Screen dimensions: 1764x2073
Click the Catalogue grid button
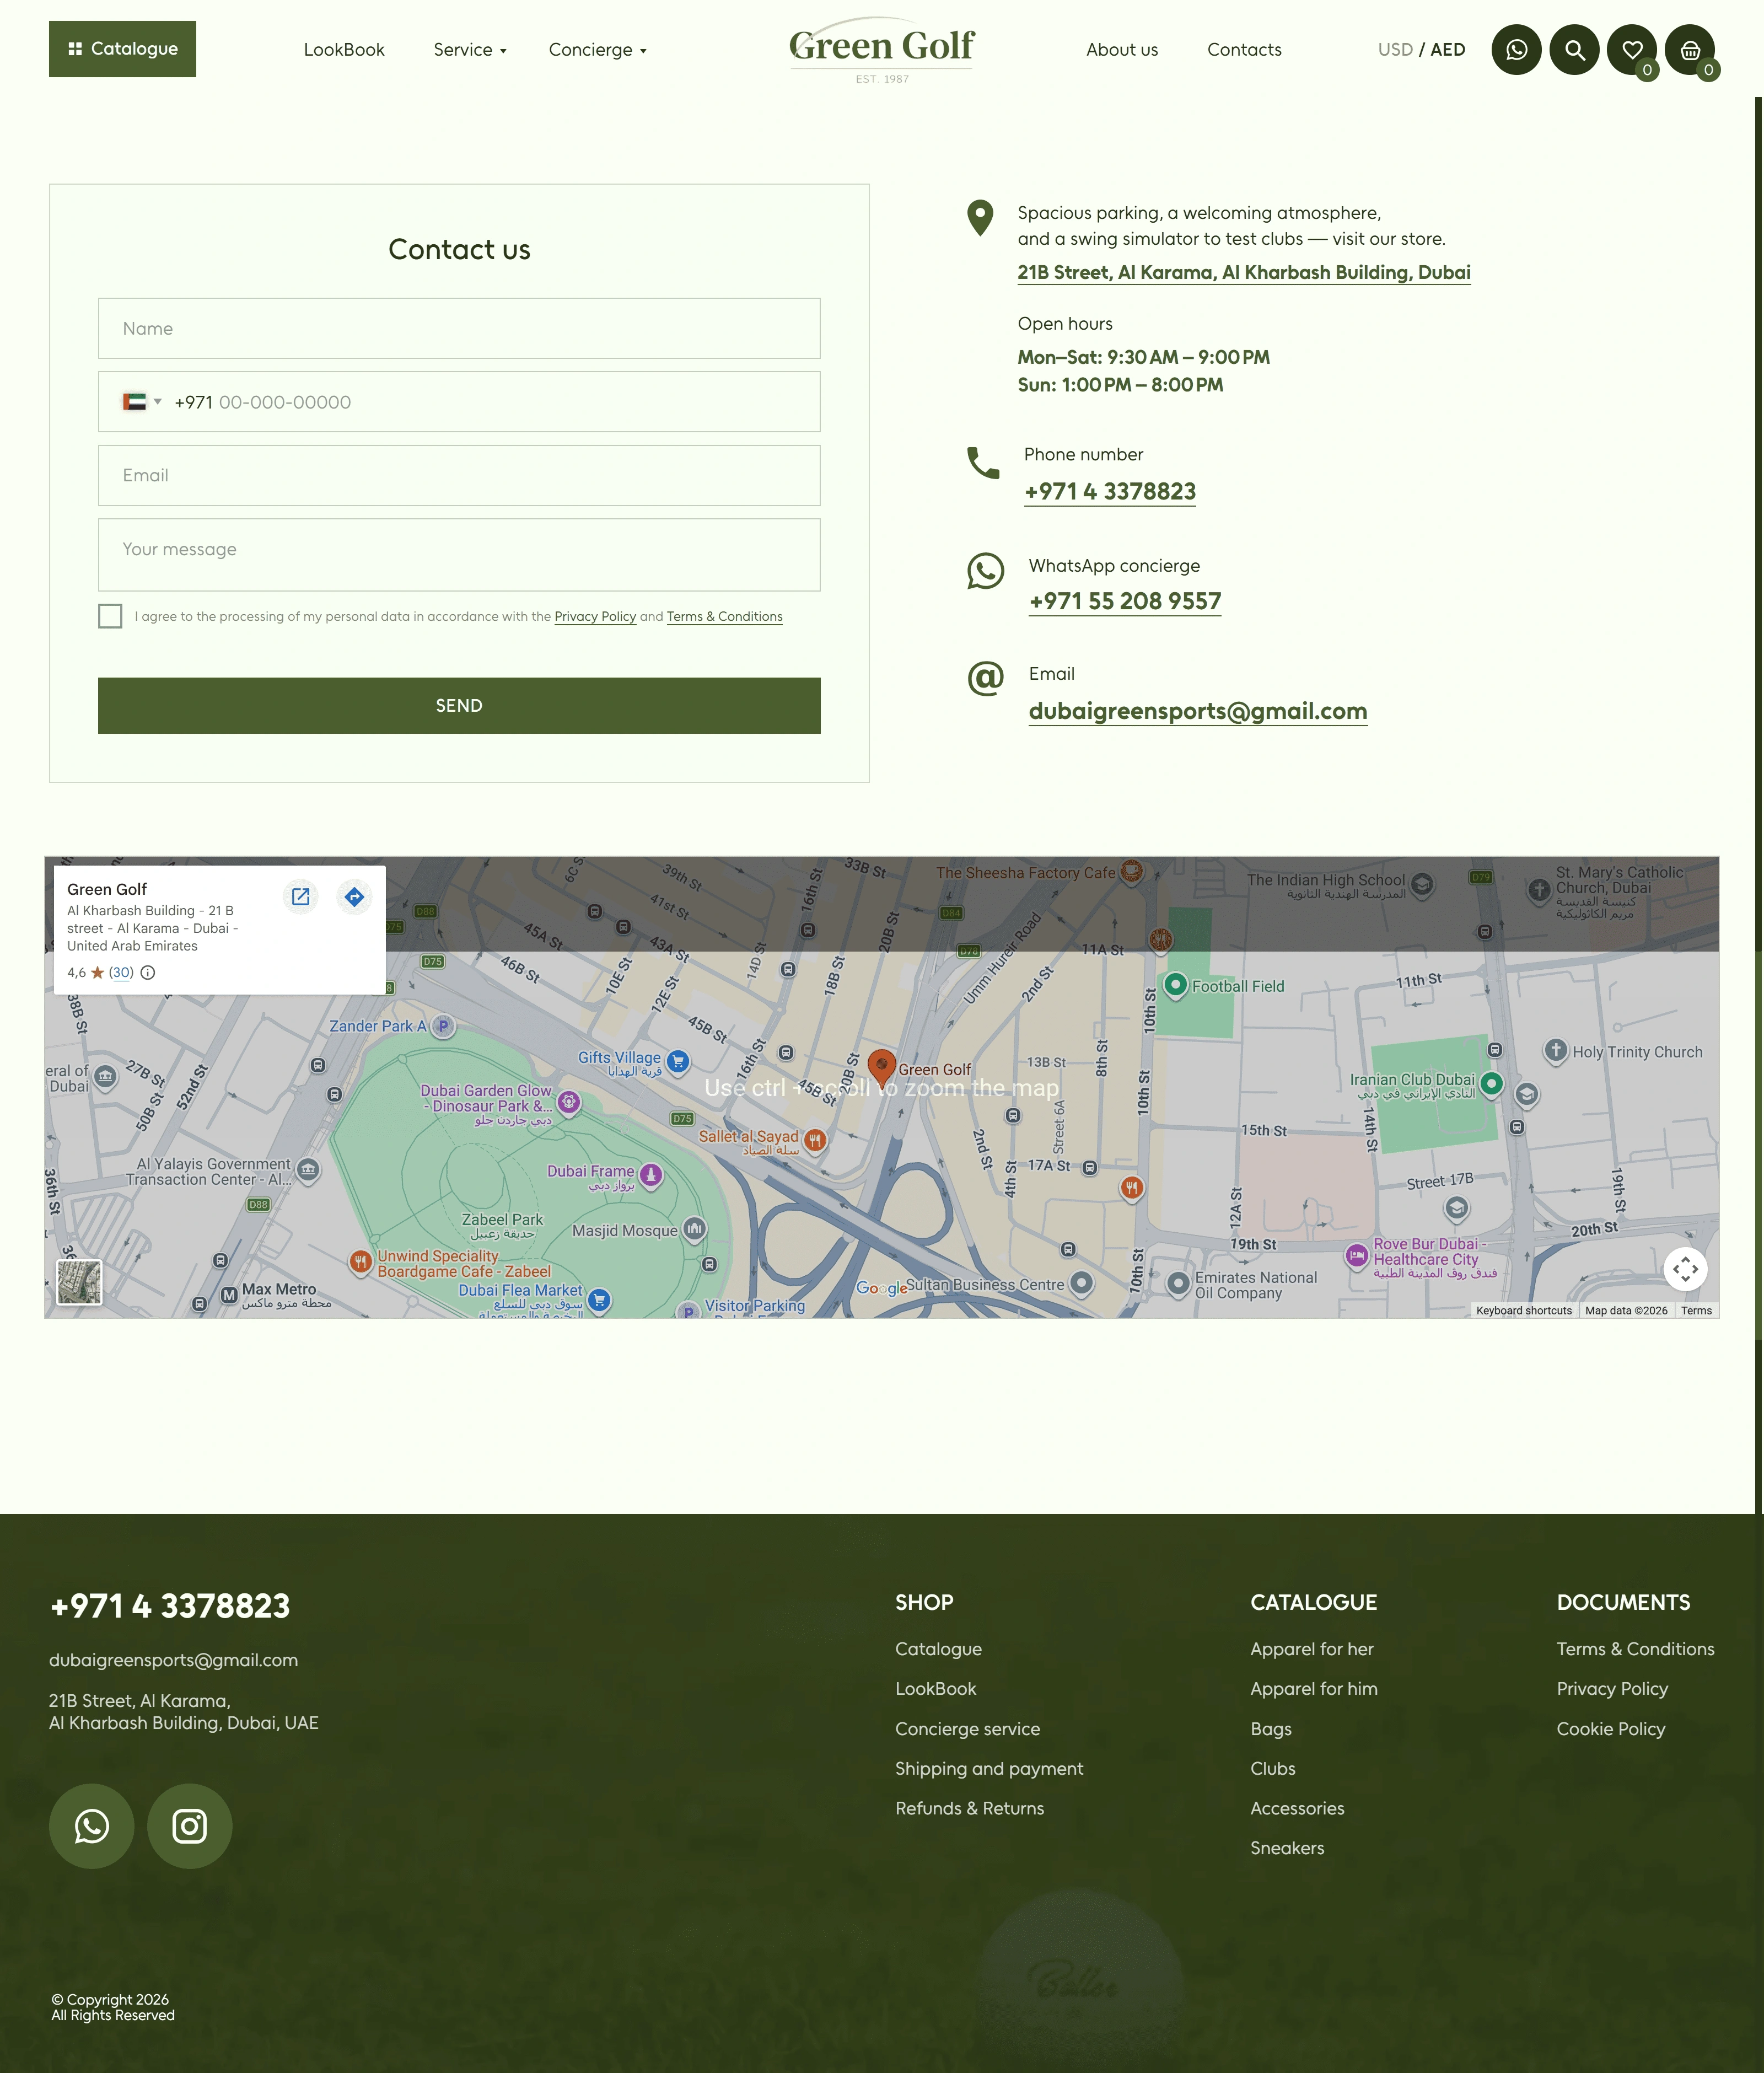point(122,49)
